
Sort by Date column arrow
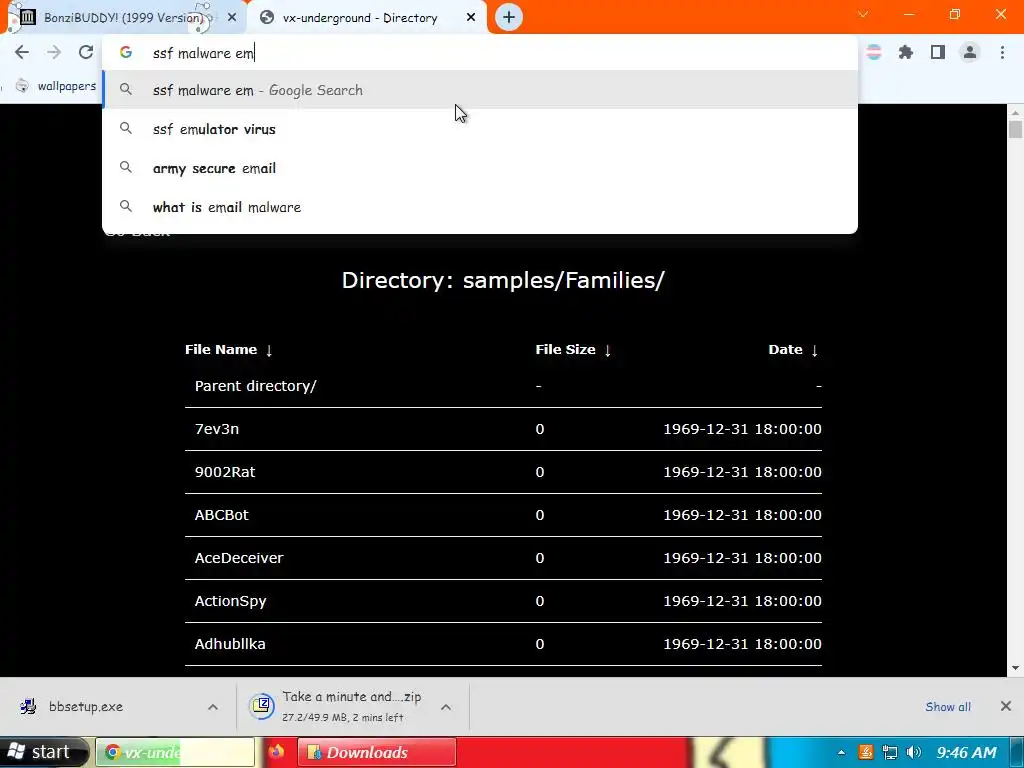(x=814, y=350)
